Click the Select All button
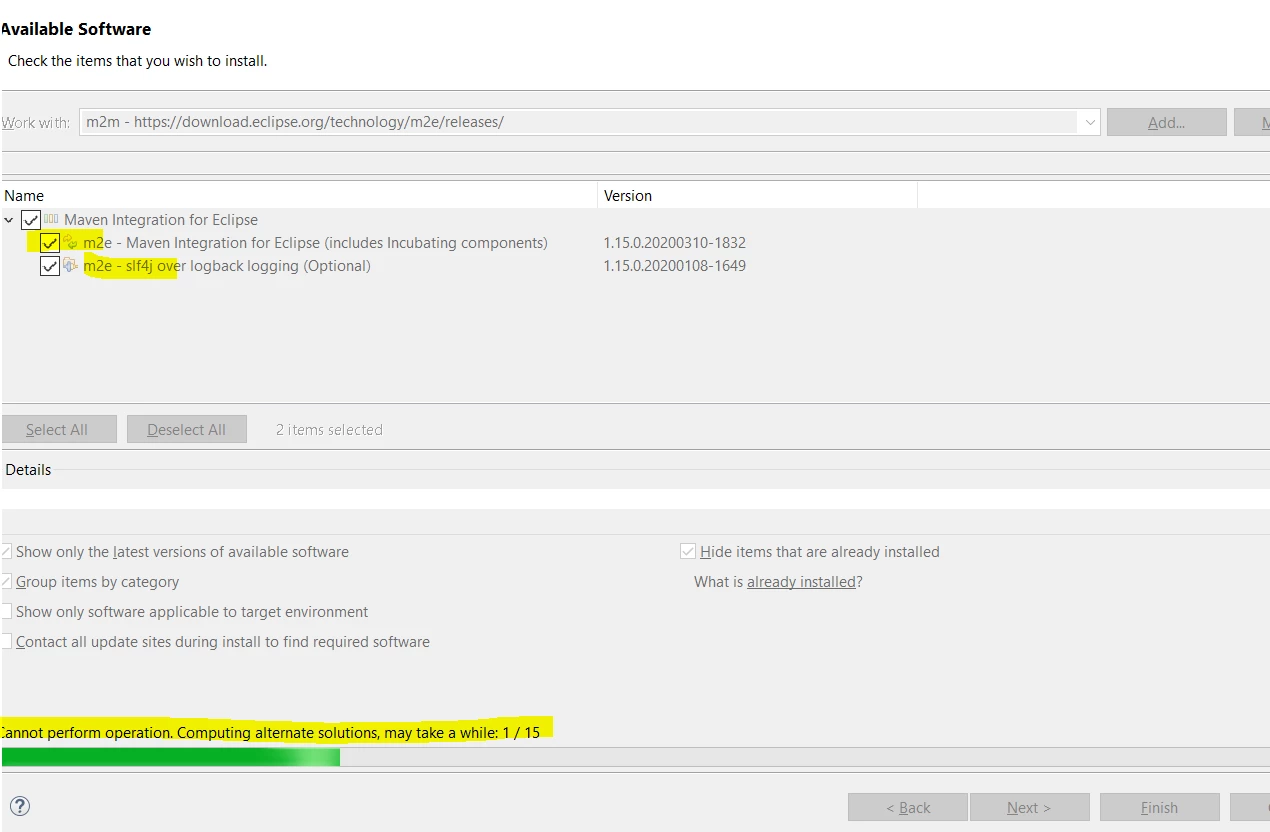 tap(57, 429)
